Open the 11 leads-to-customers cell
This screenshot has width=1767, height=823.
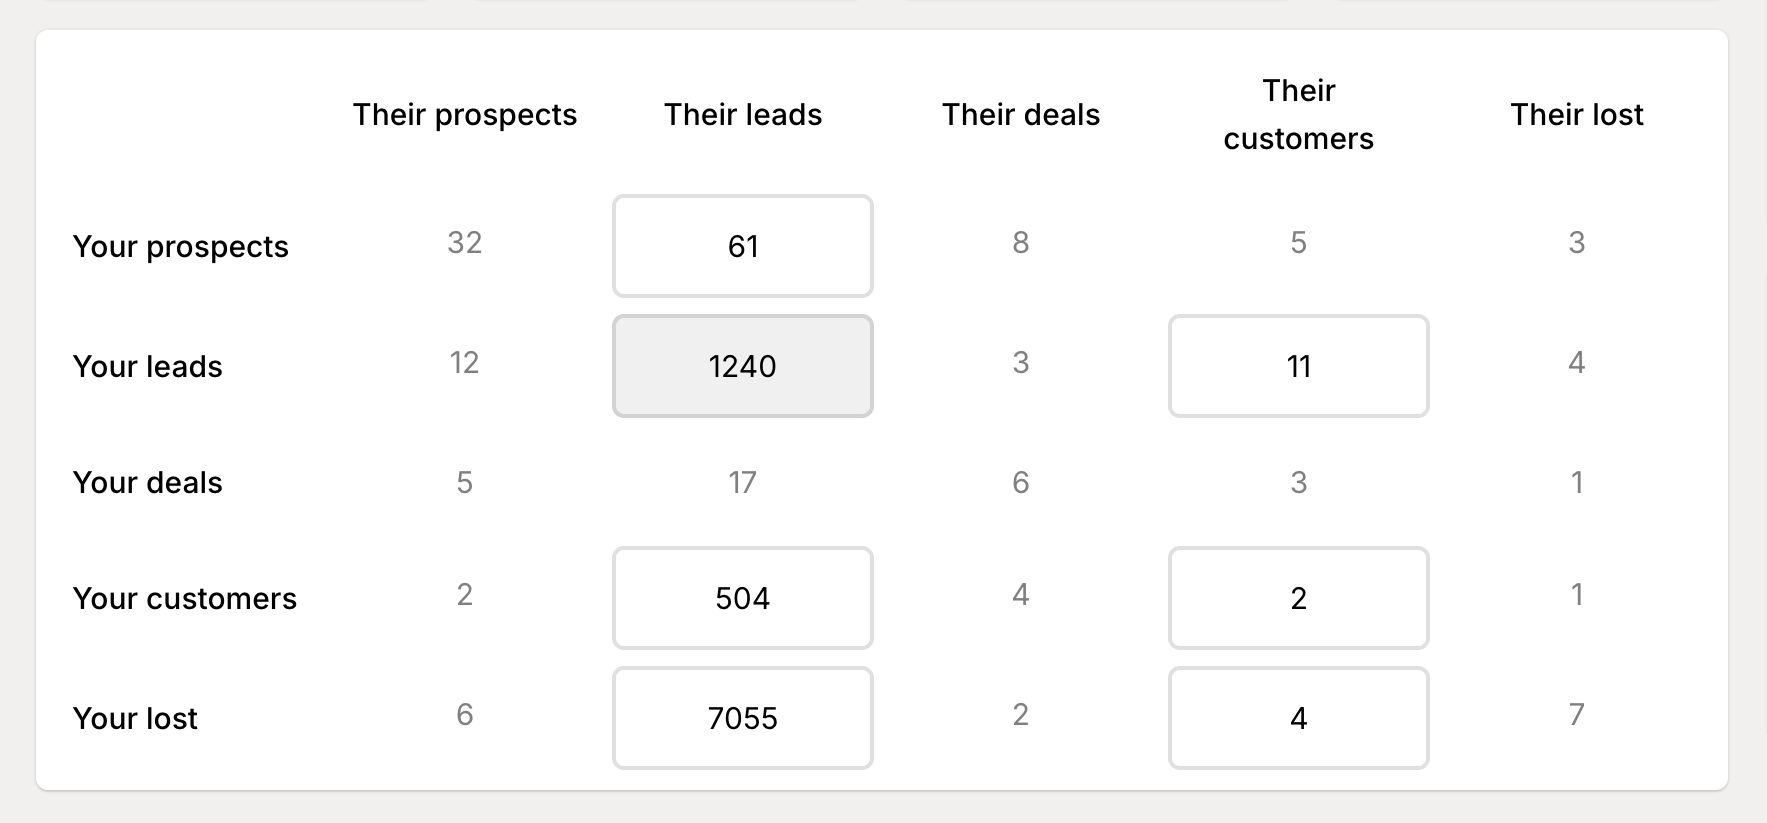click(x=1297, y=366)
